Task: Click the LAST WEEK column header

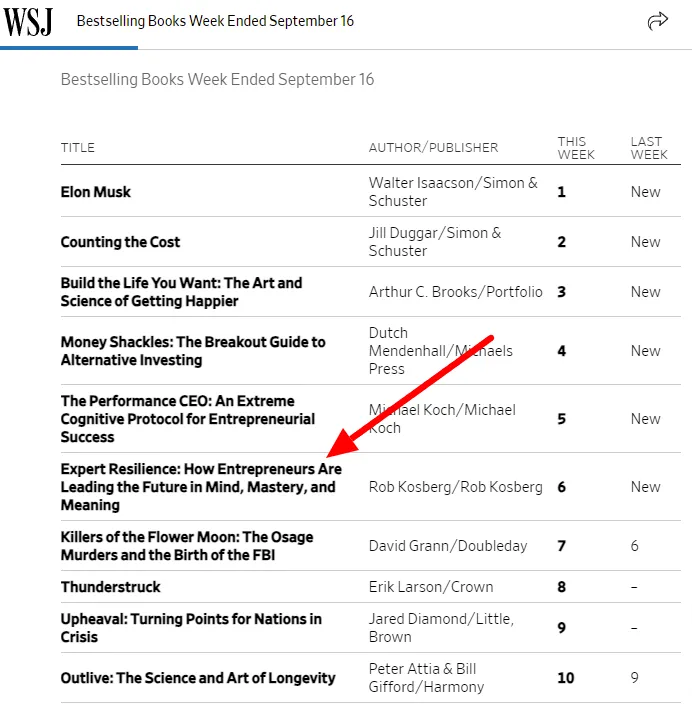Action: [649, 148]
